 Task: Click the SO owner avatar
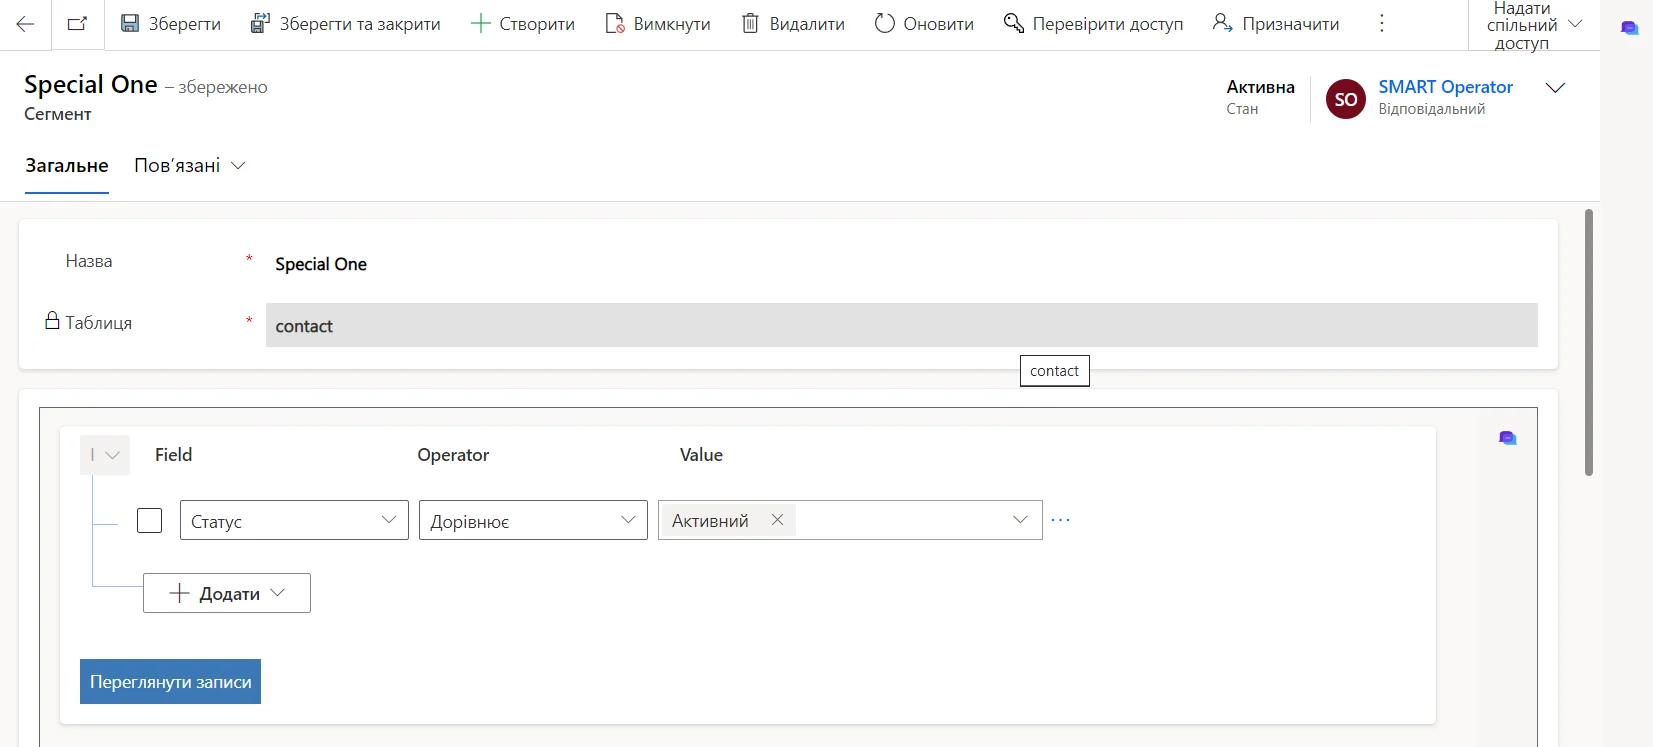[1346, 99]
